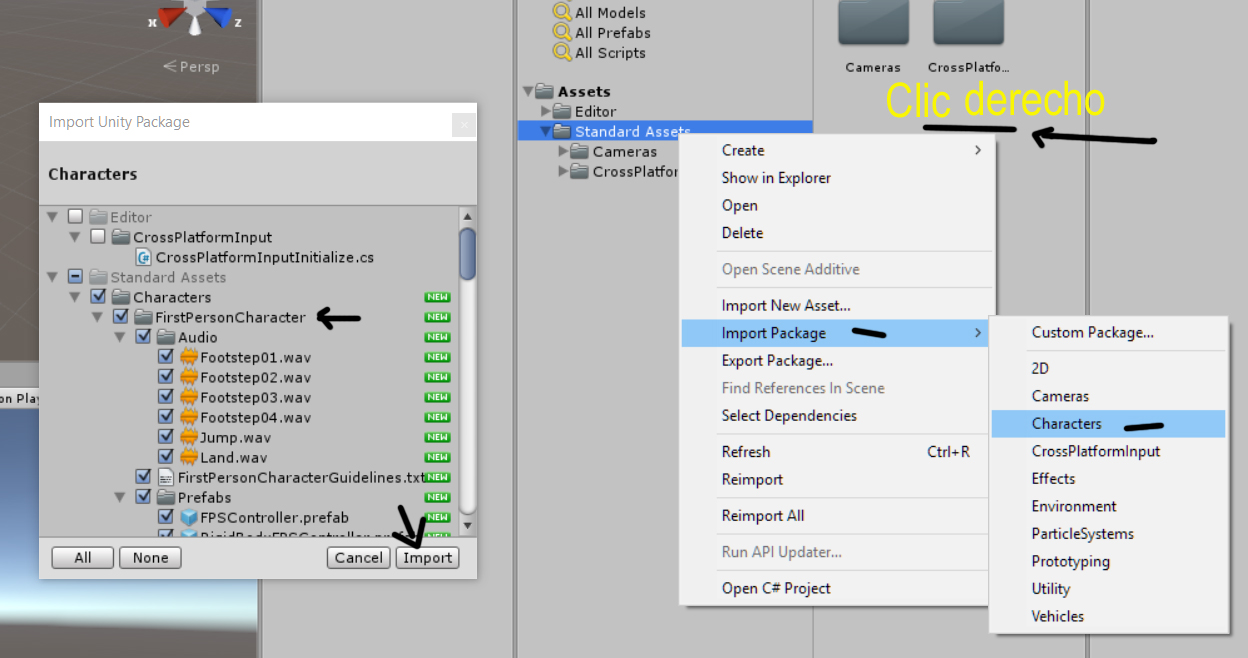Click the Land.wav audio icon
1248x658 pixels.
189,457
